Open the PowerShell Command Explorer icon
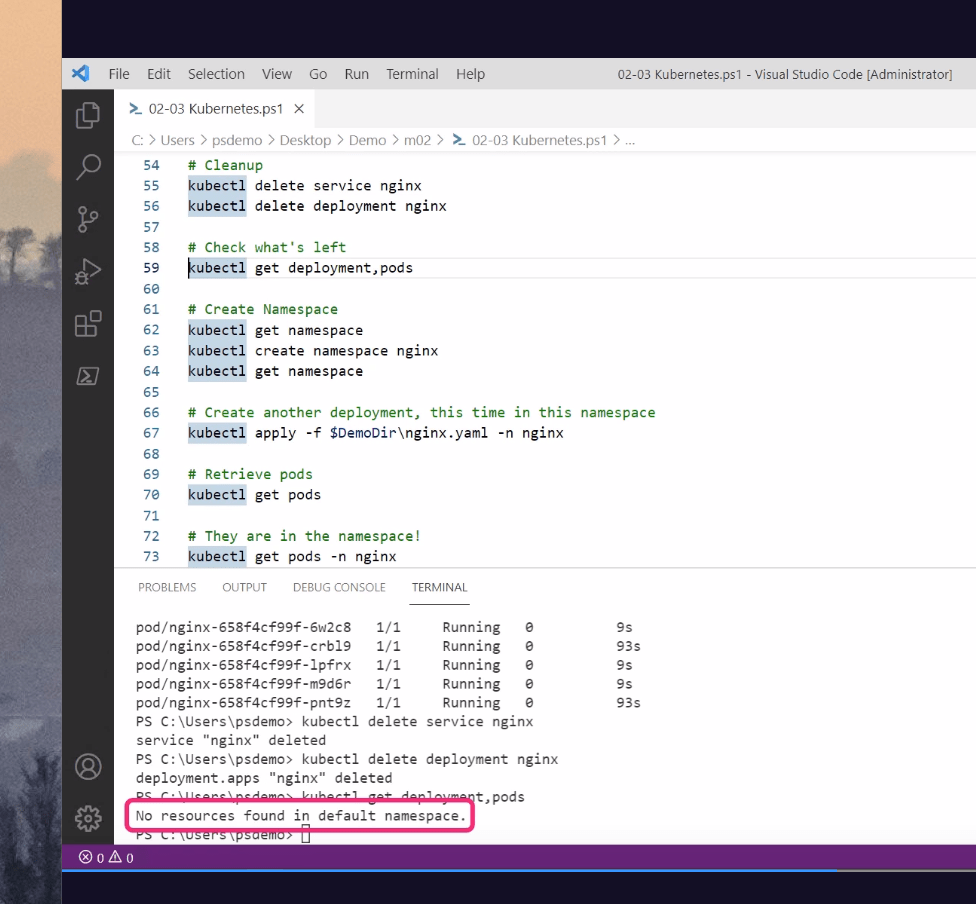Image resolution: width=976 pixels, height=904 pixels. click(x=88, y=376)
